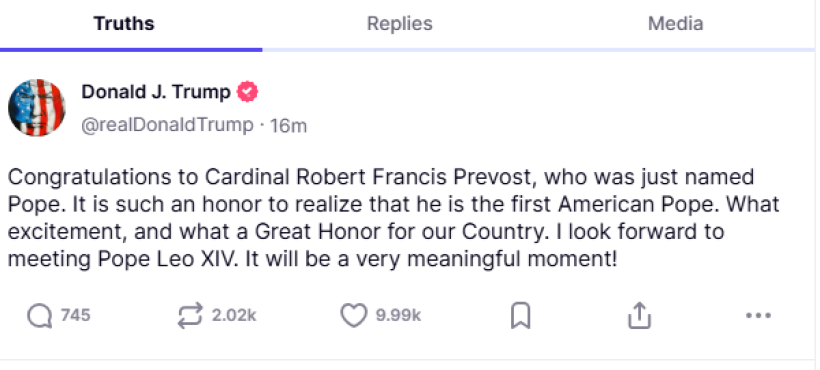This screenshot has height=370, width=820.
Task: Open the reply speech bubble icon
Action: click(39, 316)
